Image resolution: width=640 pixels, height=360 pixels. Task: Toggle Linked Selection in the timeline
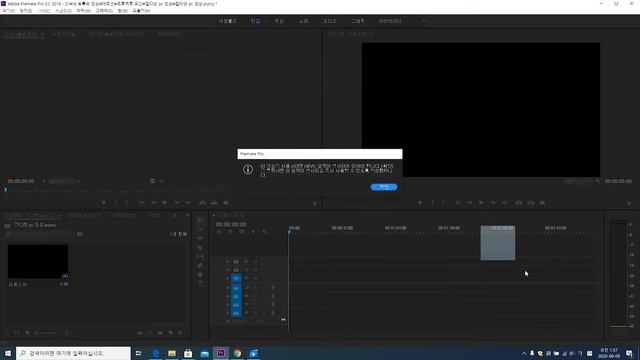point(242,232)
